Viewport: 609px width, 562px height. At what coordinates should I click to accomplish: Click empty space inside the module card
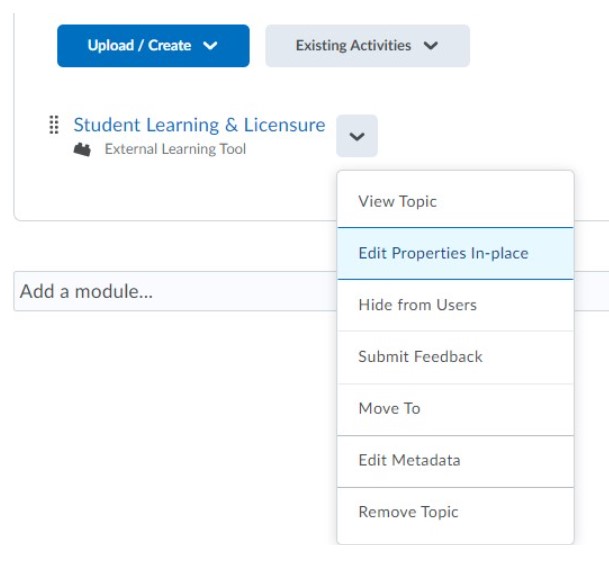coord(175,190)
